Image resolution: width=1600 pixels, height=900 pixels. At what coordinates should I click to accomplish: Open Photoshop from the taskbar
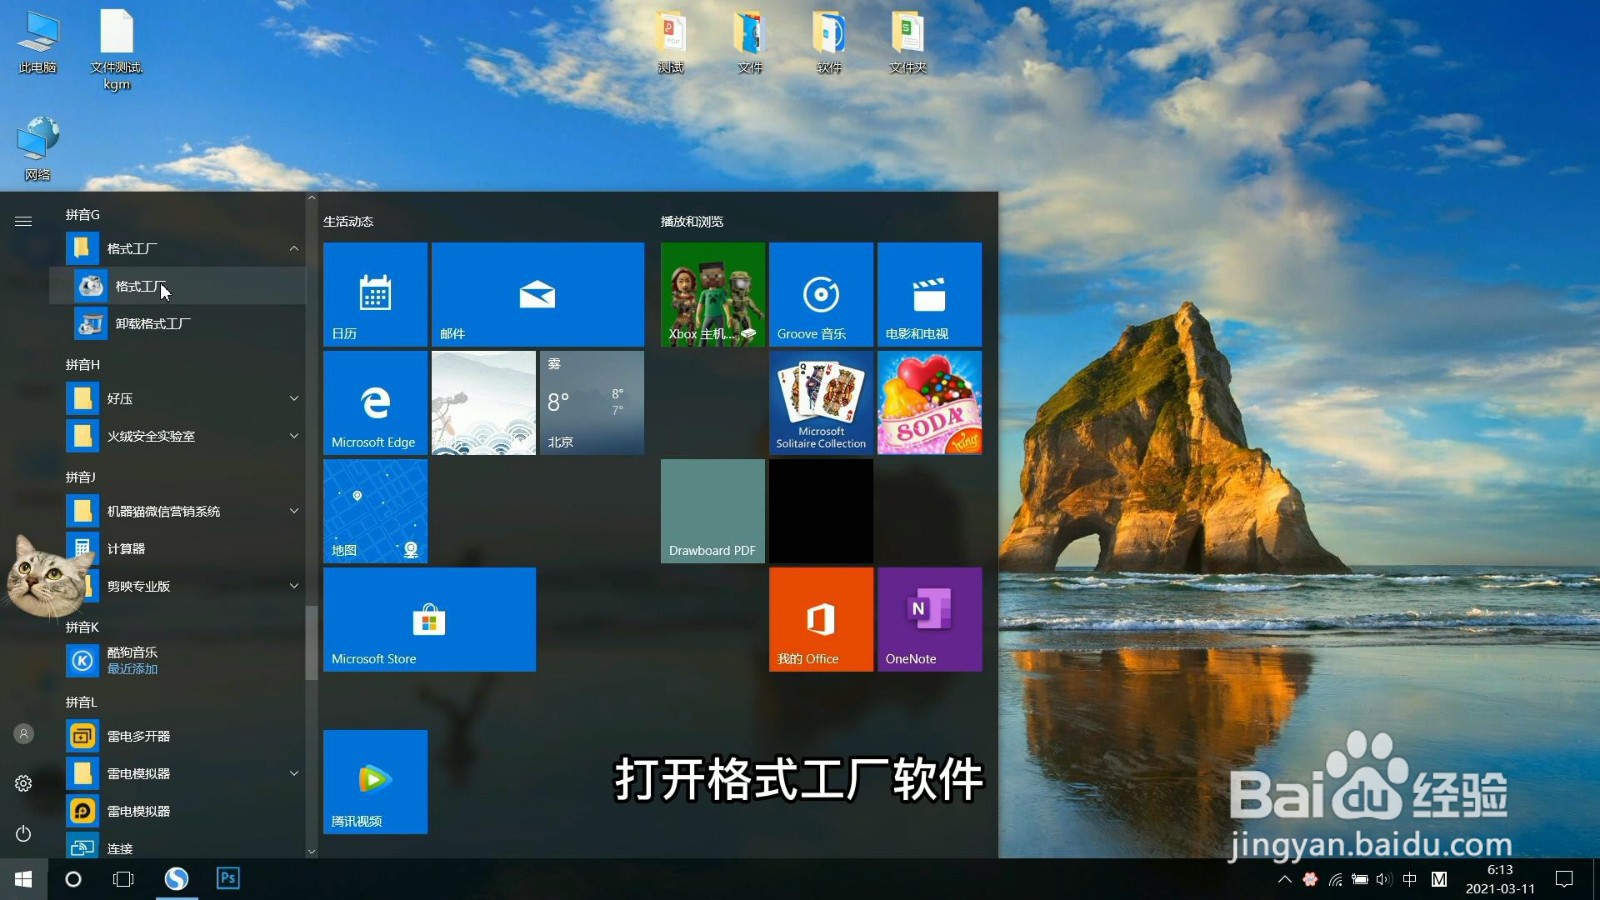pos(228,879)
